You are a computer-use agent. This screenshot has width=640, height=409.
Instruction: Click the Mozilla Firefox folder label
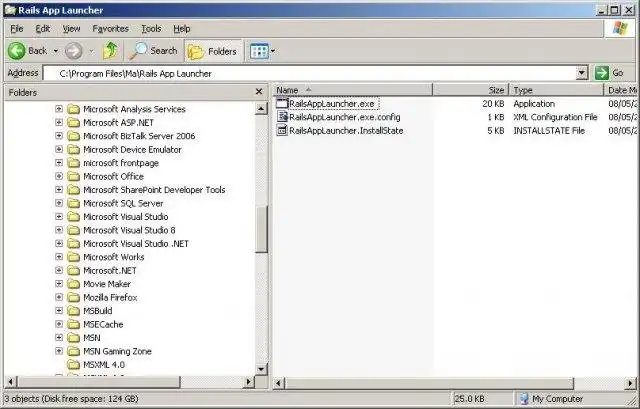pos(110,298)
